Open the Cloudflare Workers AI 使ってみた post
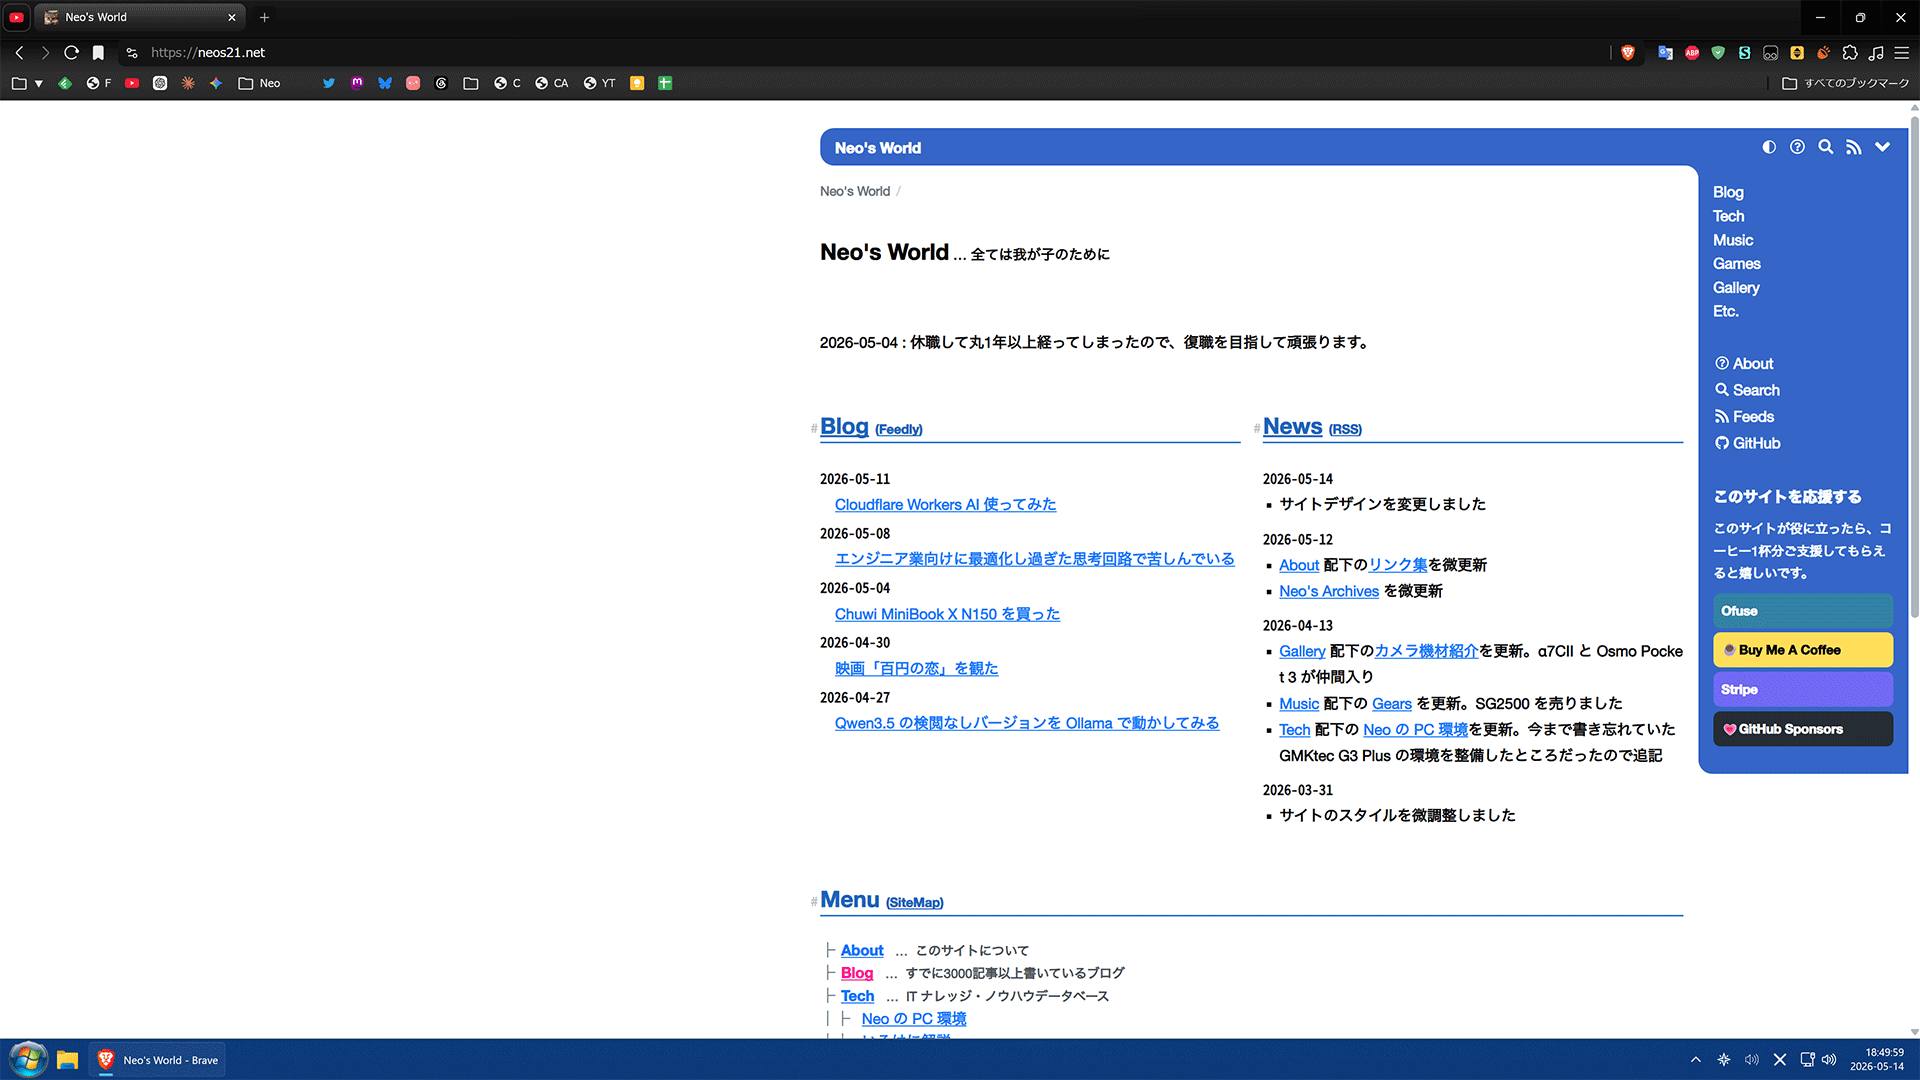 (945, 505)
